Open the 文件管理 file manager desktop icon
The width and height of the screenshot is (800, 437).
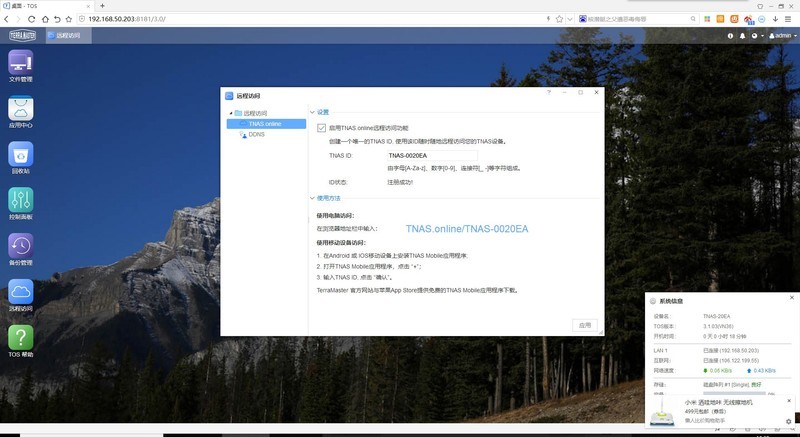[x=20, y=66]
